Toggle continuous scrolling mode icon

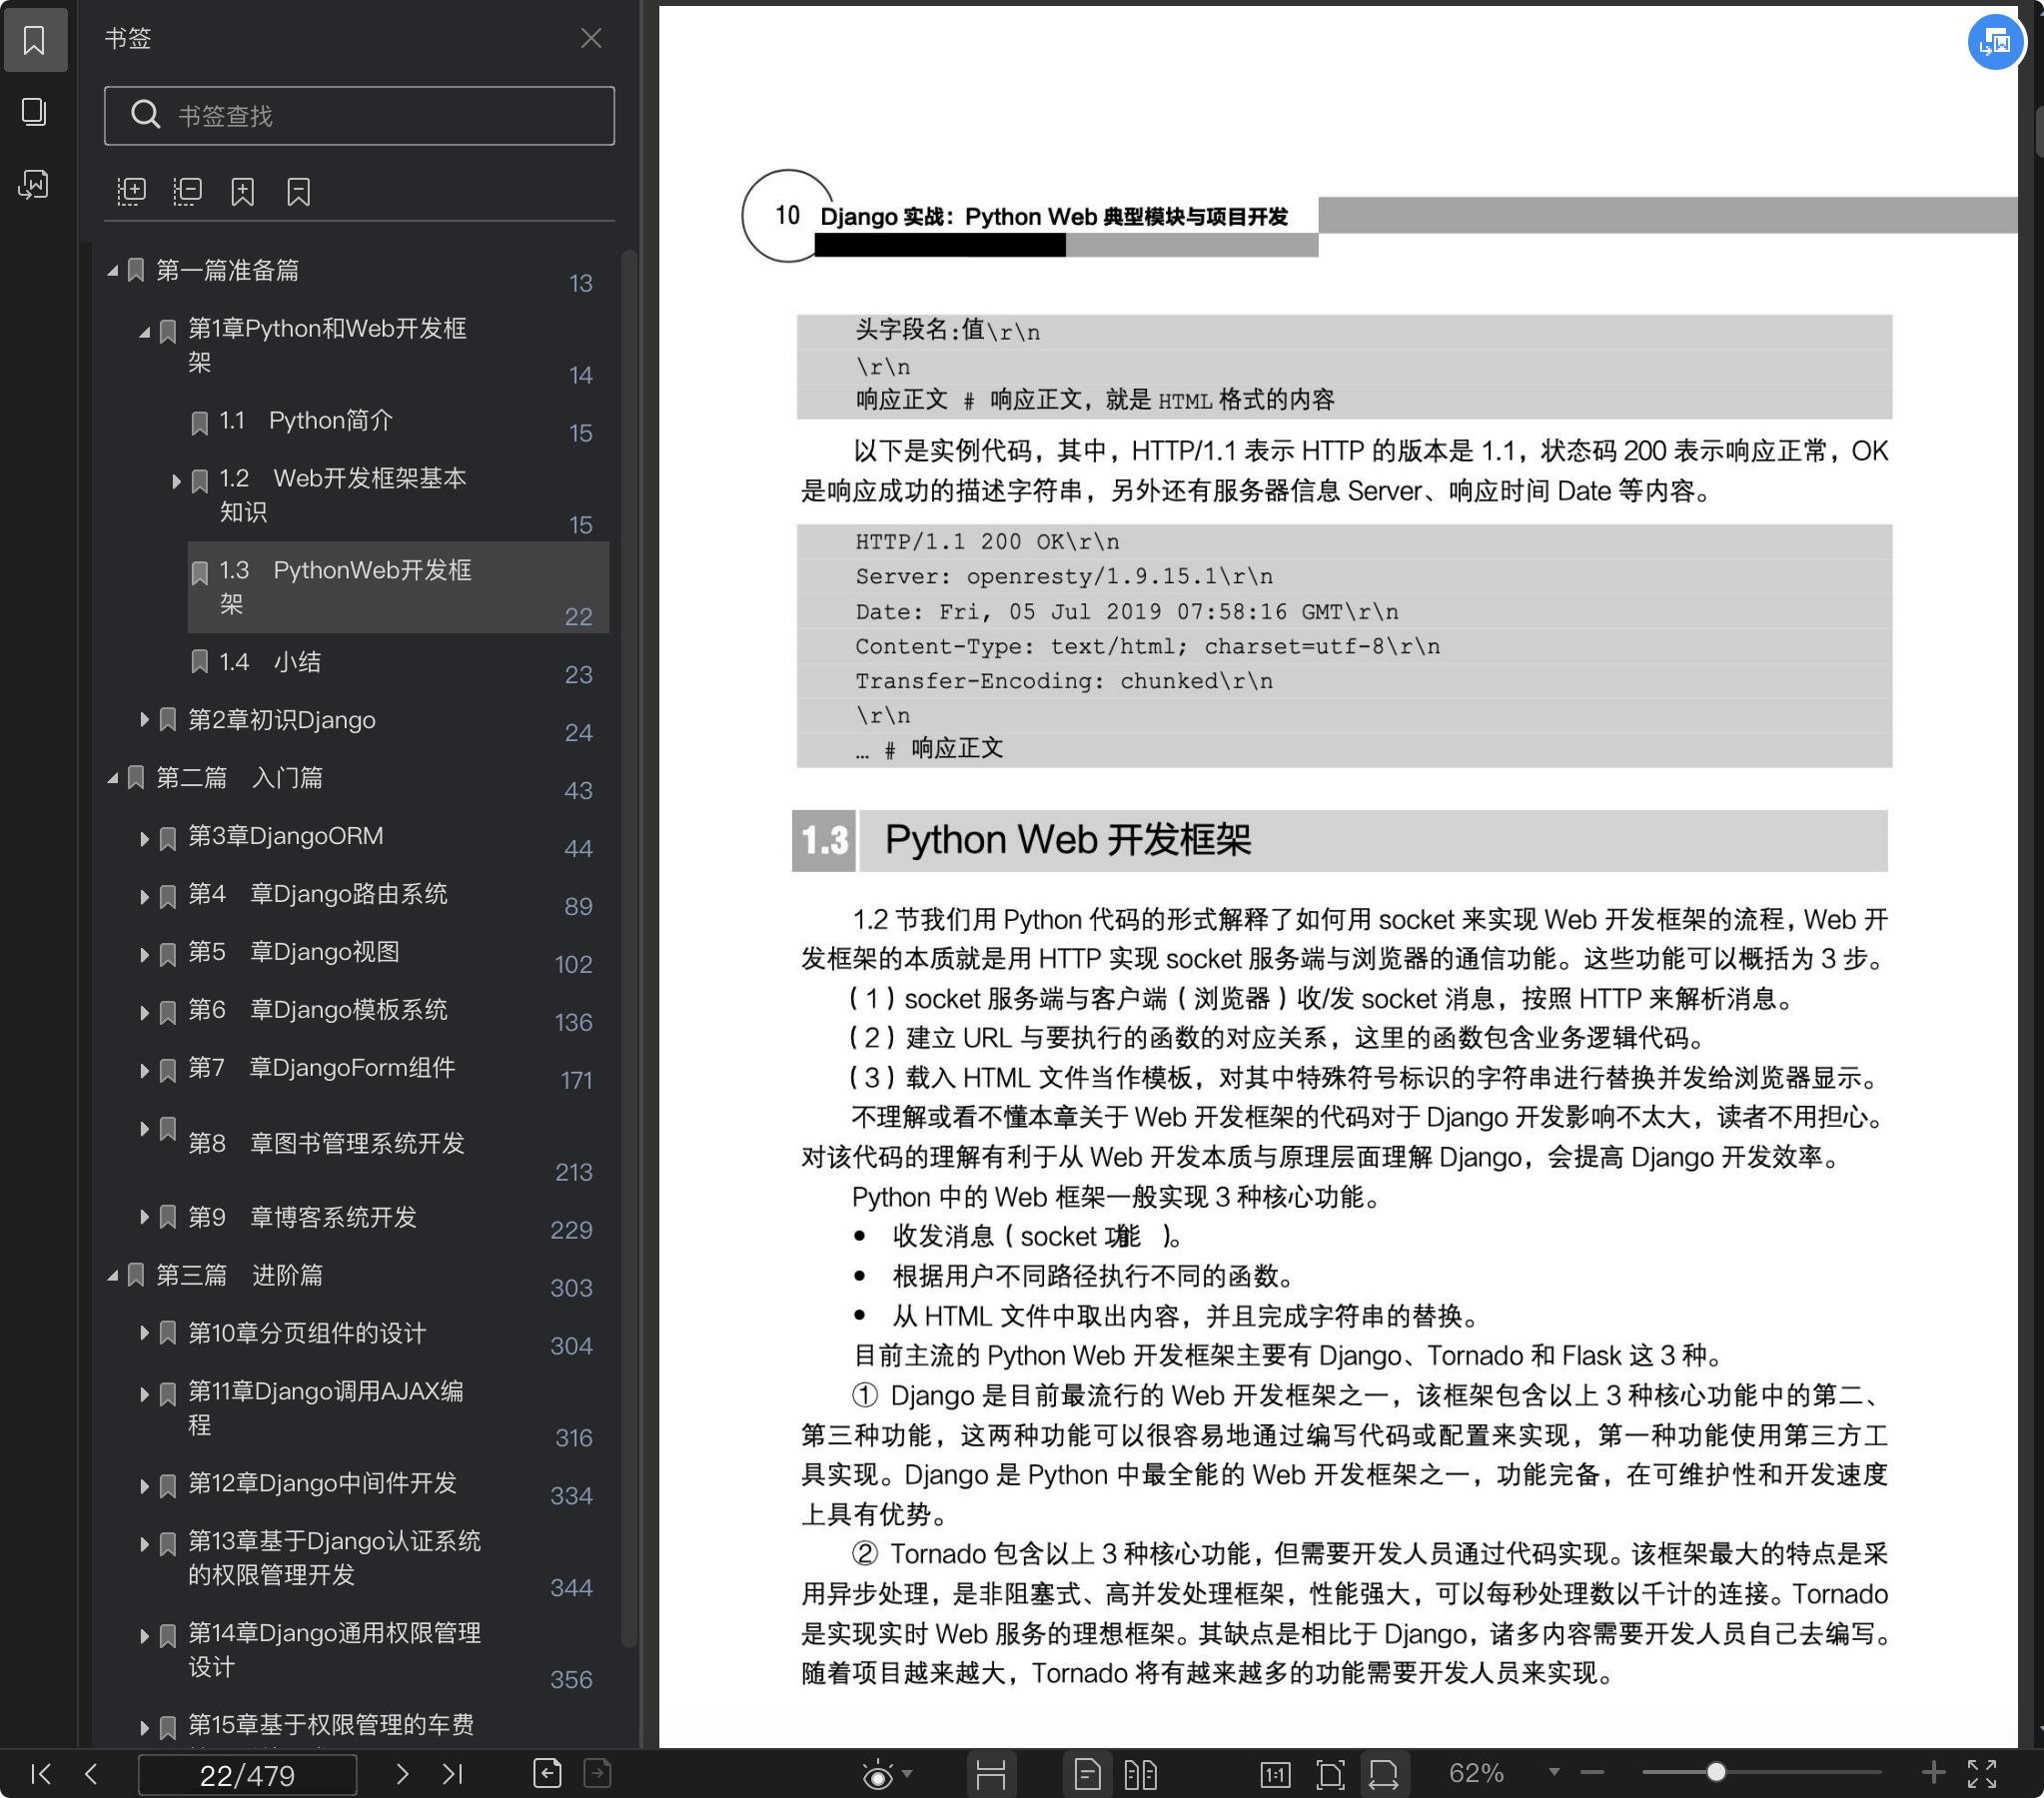(x=991, y=1775)
